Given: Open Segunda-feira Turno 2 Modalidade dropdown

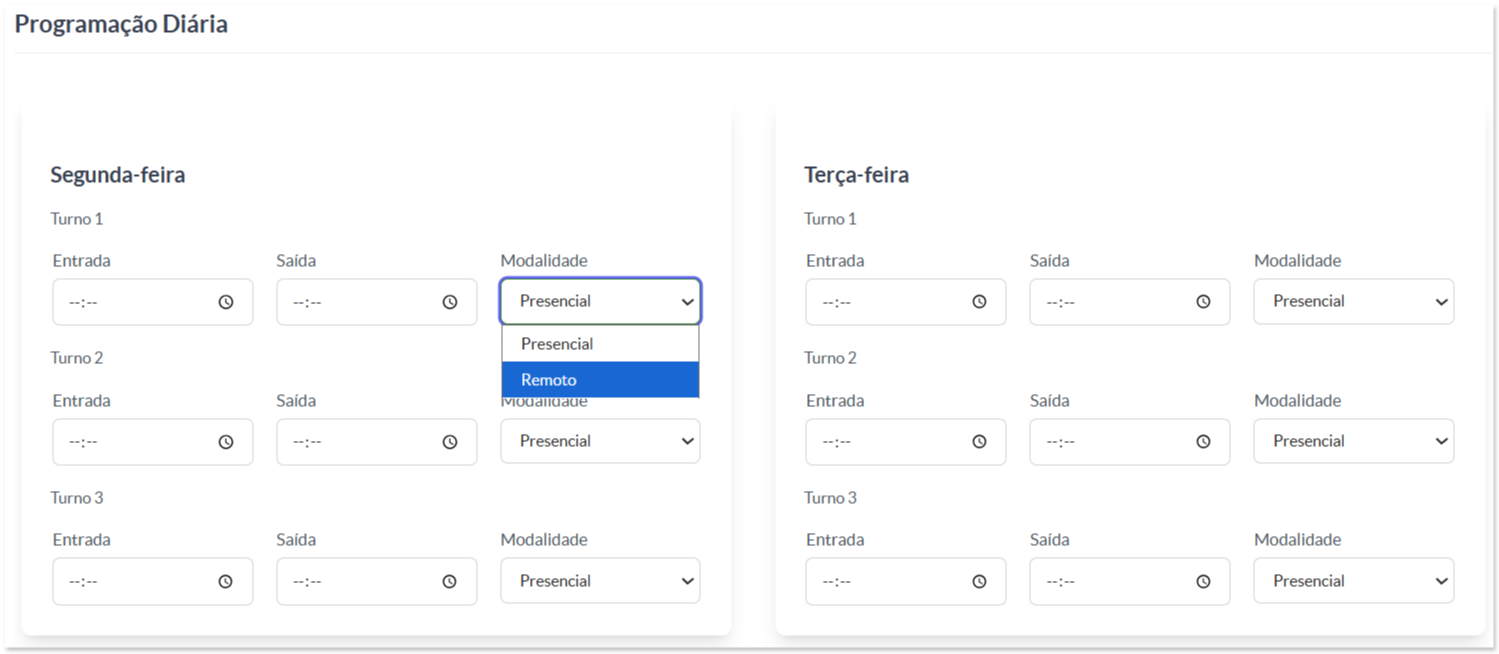Looking at the screenshot, I should (600, 441).
